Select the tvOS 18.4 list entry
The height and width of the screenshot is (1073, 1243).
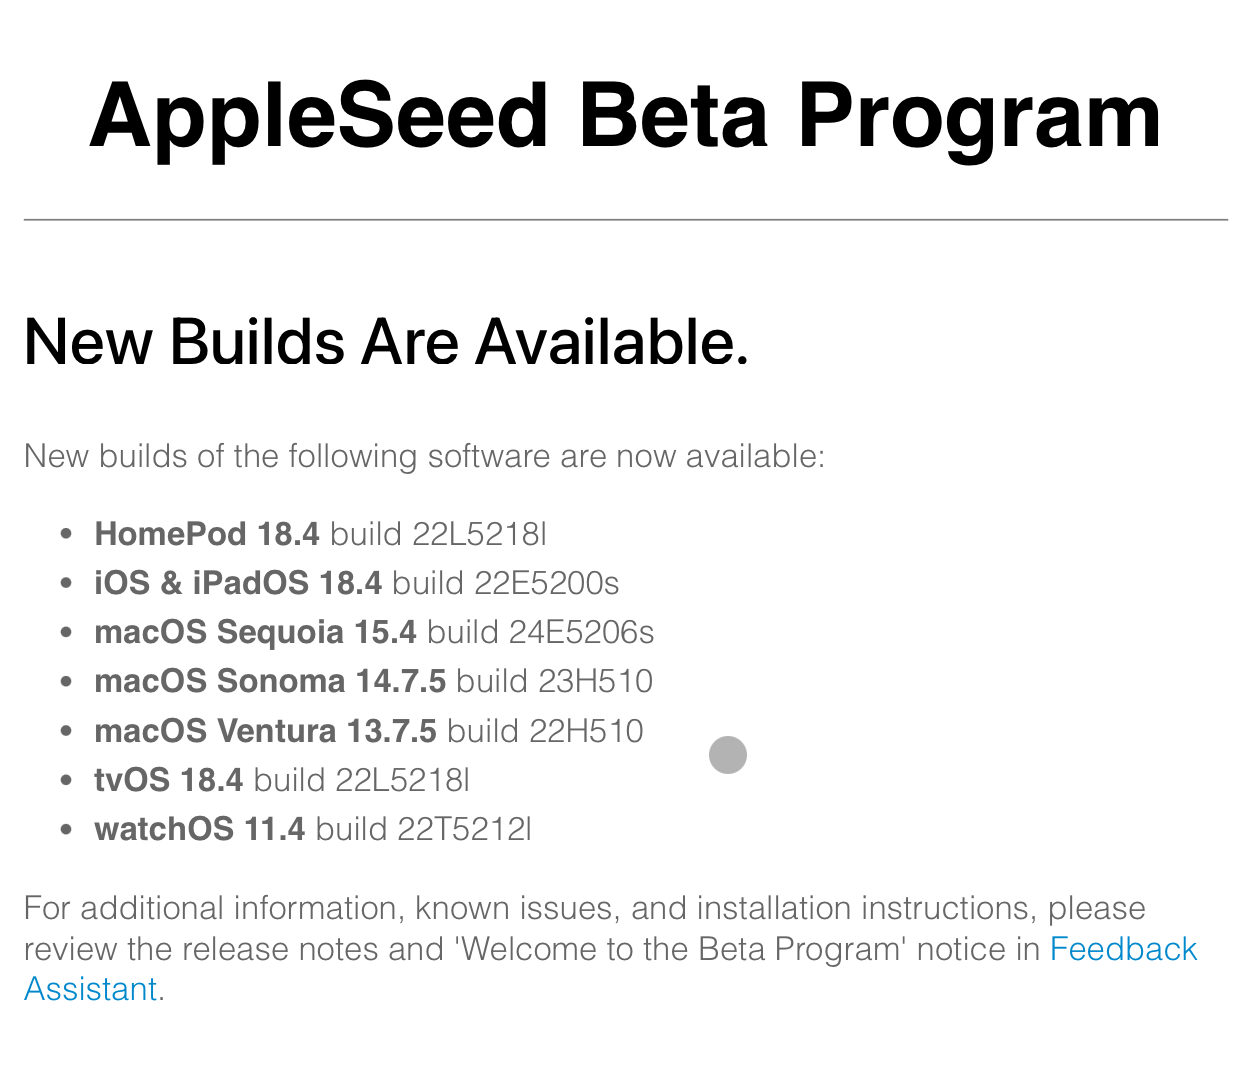tap(168, 779)
